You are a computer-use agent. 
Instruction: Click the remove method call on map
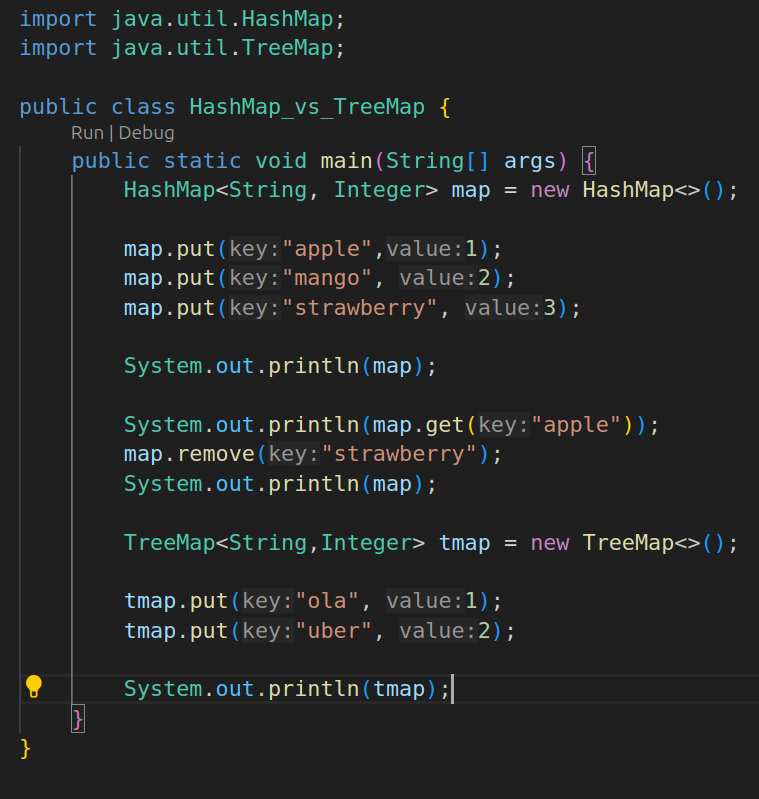coord(216,455)
